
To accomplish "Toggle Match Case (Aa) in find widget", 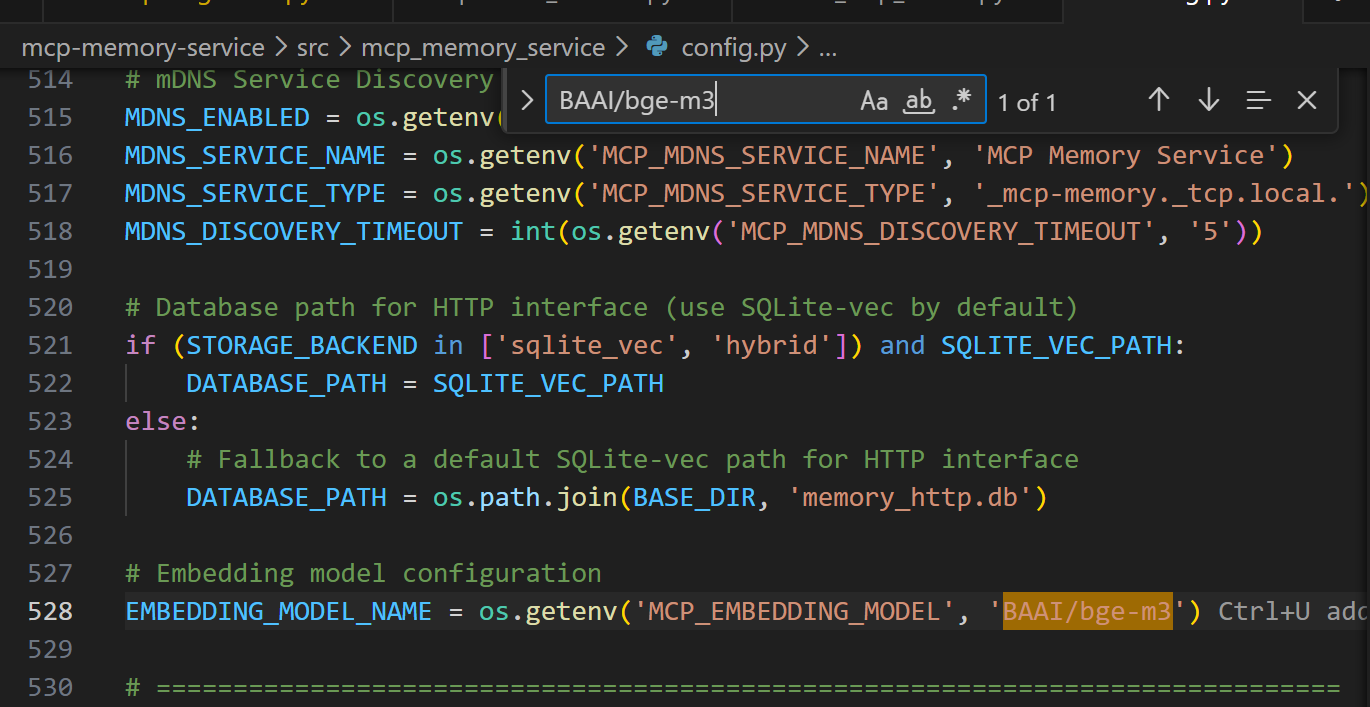I will point(874,101).
